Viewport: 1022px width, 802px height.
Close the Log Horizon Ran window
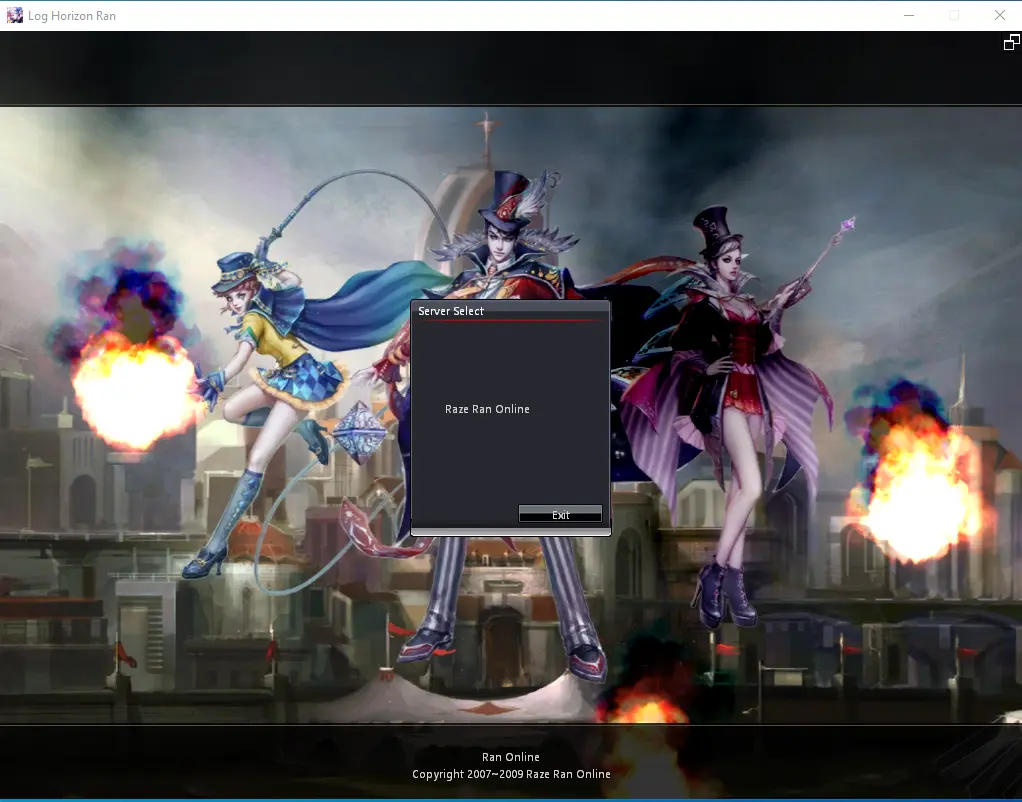pyautogui.click(x=999, y=16)
